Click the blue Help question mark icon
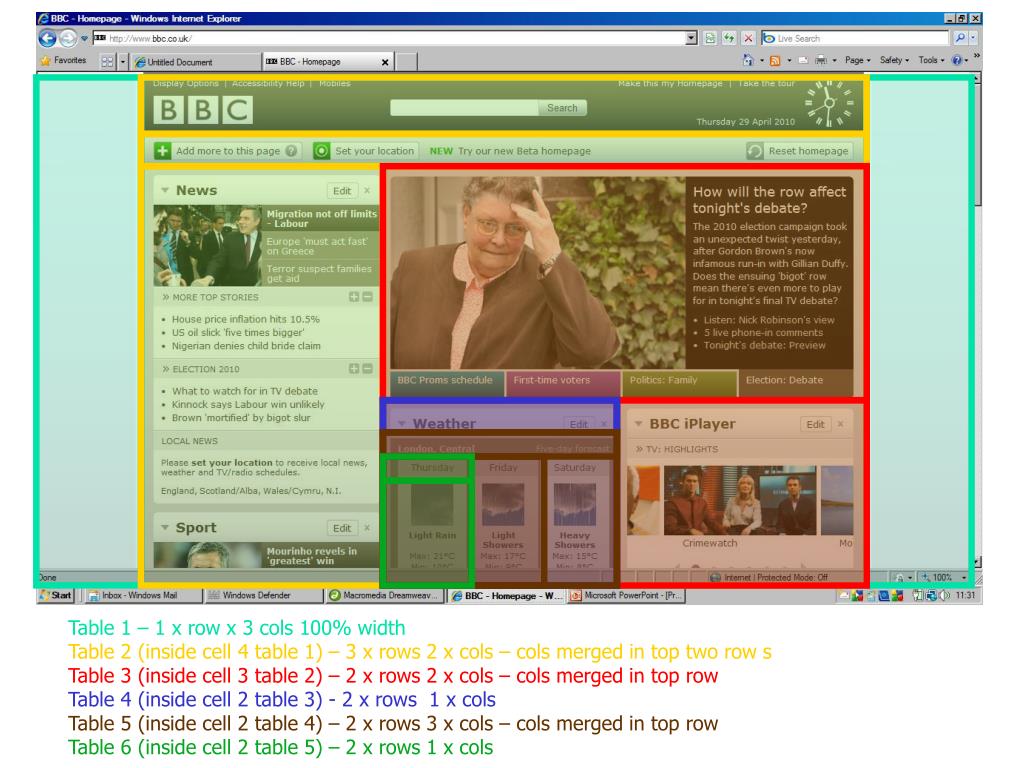The image size is (1024, 768). pos(957,60)
